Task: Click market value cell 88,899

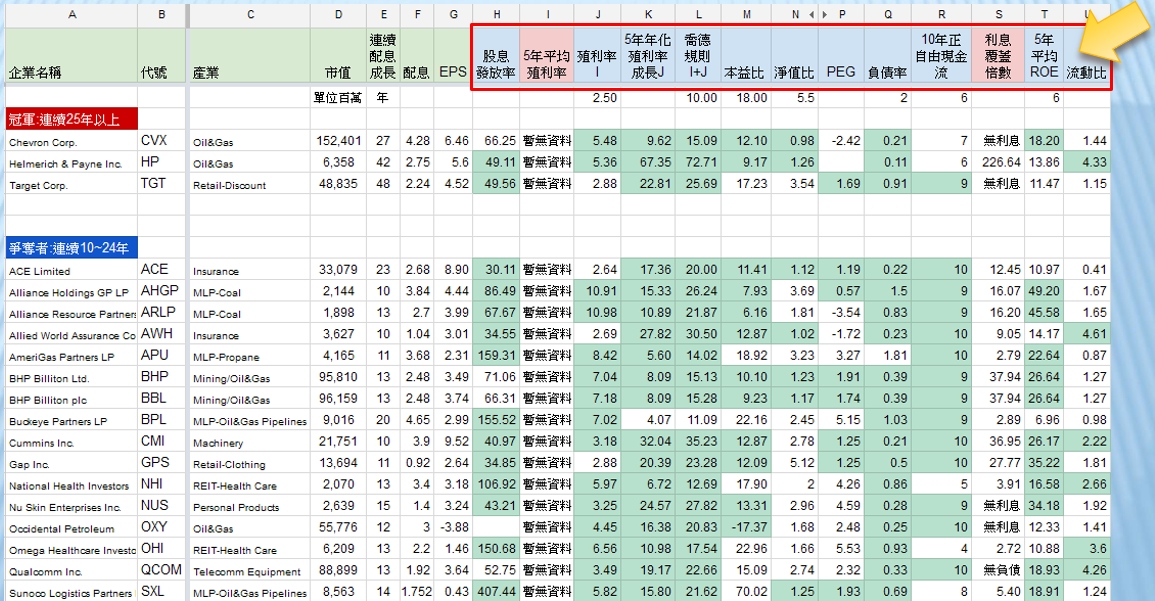Action: click(338, 570)
